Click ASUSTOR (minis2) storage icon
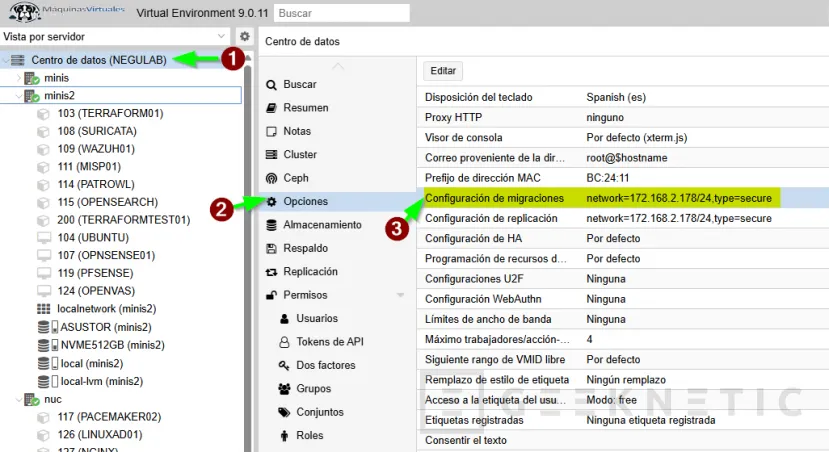This screenshot has height=452, width=829. [x=48, y=327]
